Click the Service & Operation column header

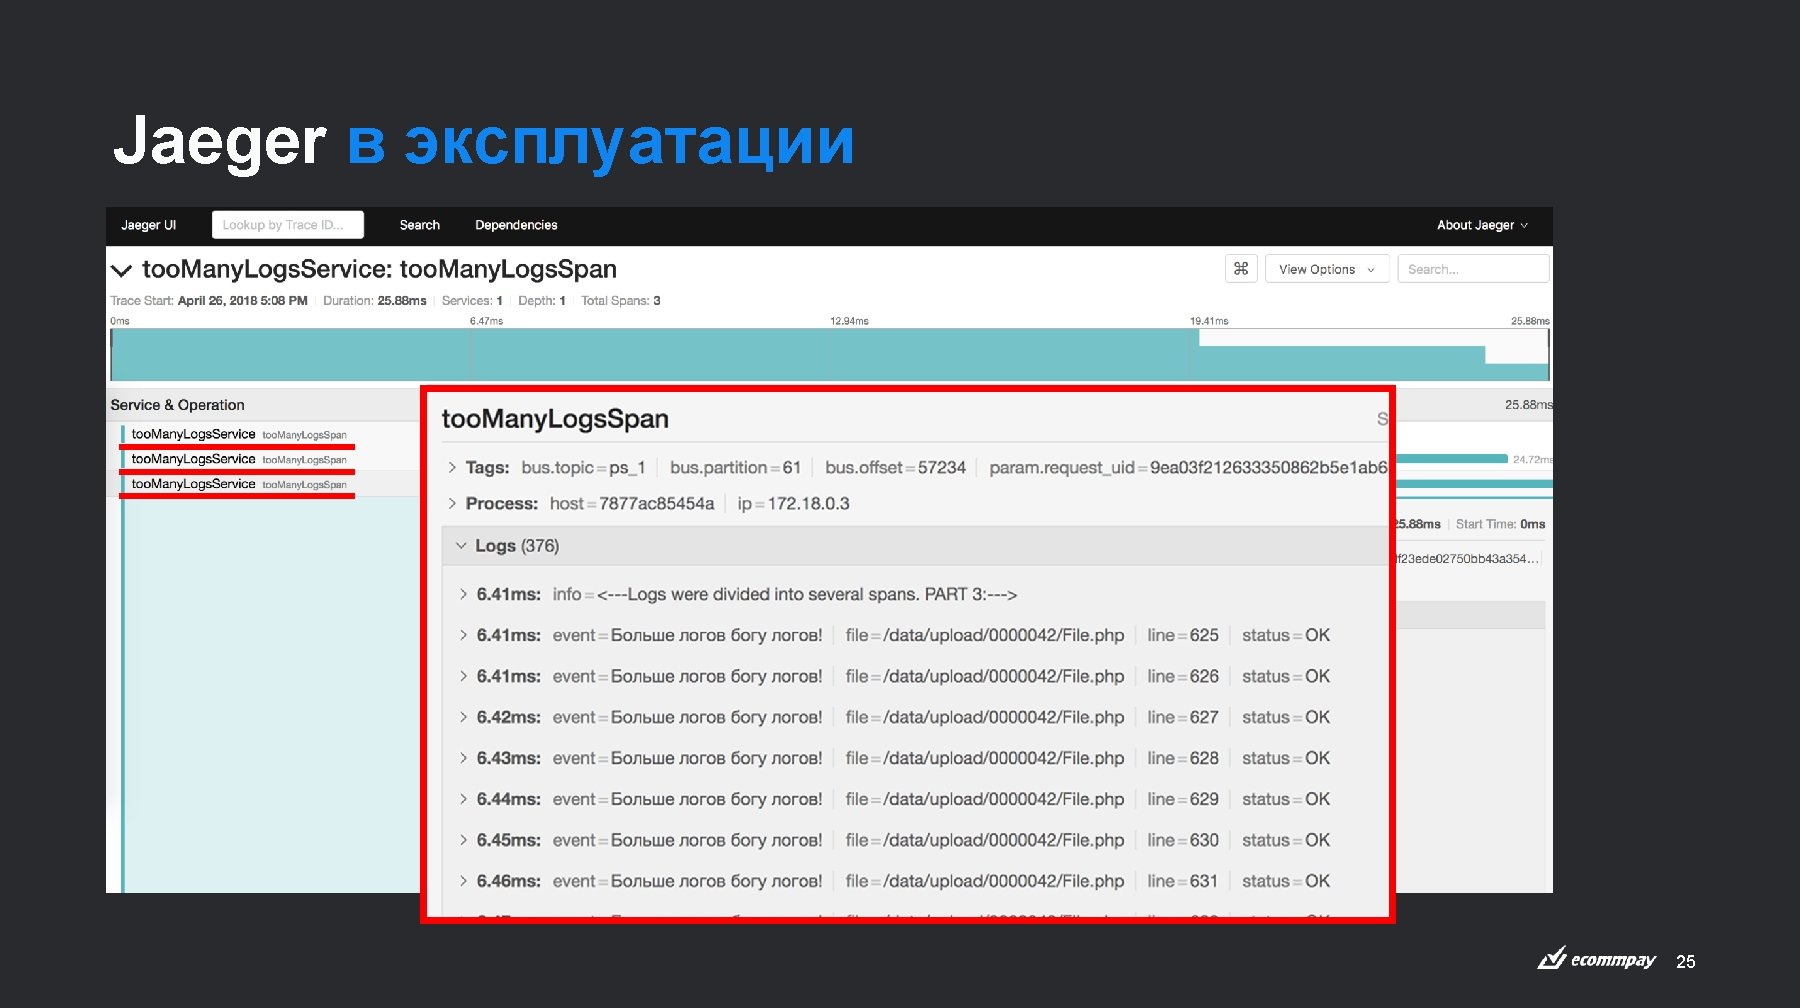coord(178,405)
